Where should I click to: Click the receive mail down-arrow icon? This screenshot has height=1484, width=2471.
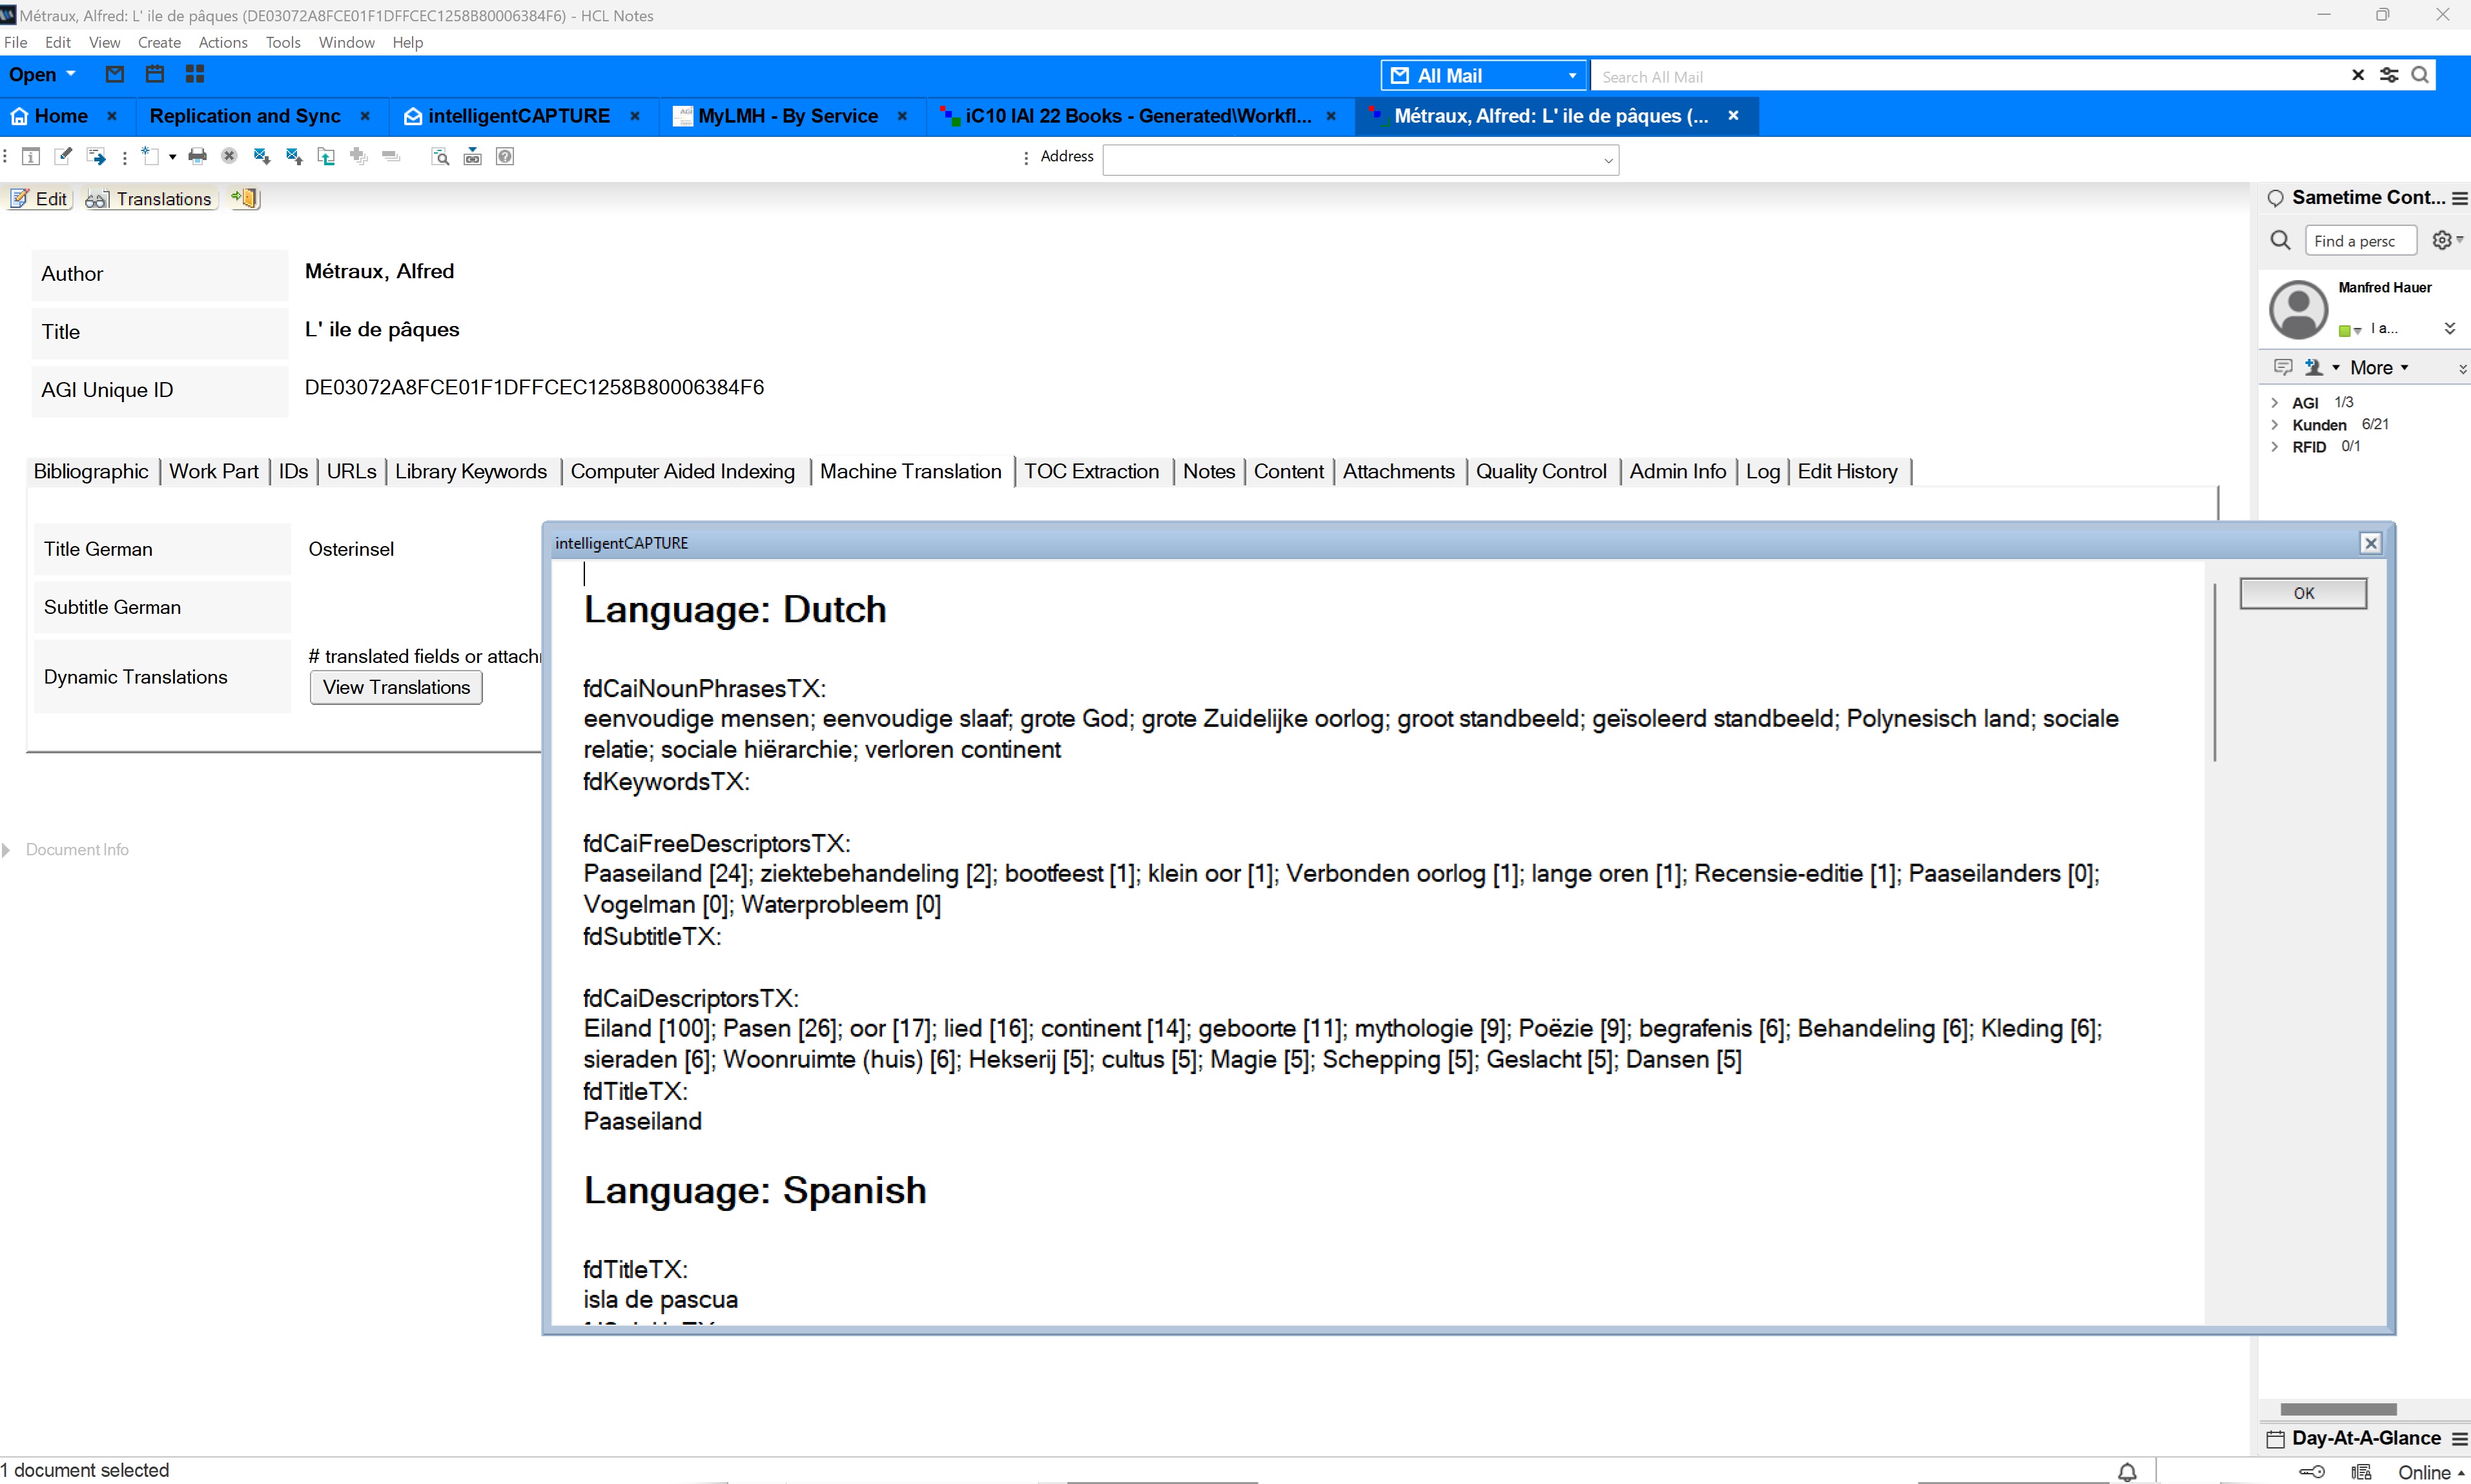pyautogui.click(x=262, y=156)
